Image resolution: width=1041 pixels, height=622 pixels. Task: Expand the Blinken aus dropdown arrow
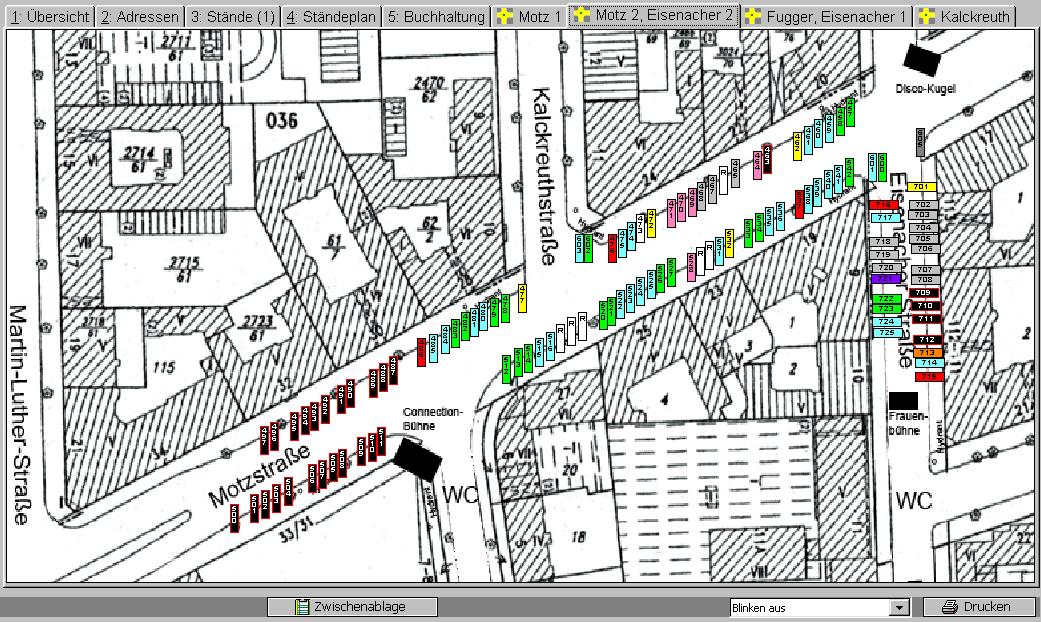point(898,608)
